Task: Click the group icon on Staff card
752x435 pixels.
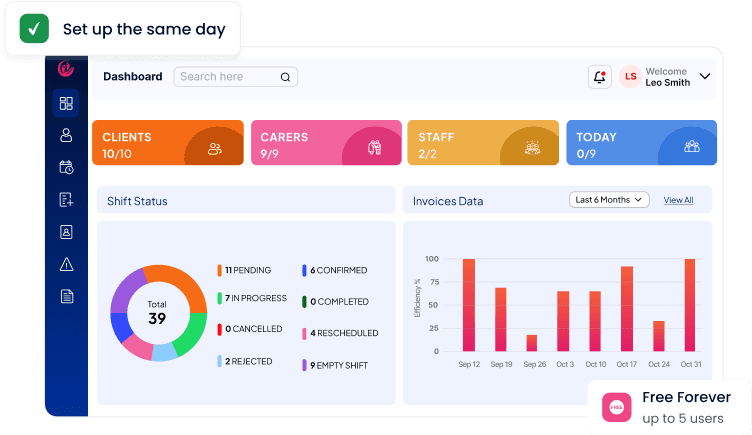Action: 532,148
